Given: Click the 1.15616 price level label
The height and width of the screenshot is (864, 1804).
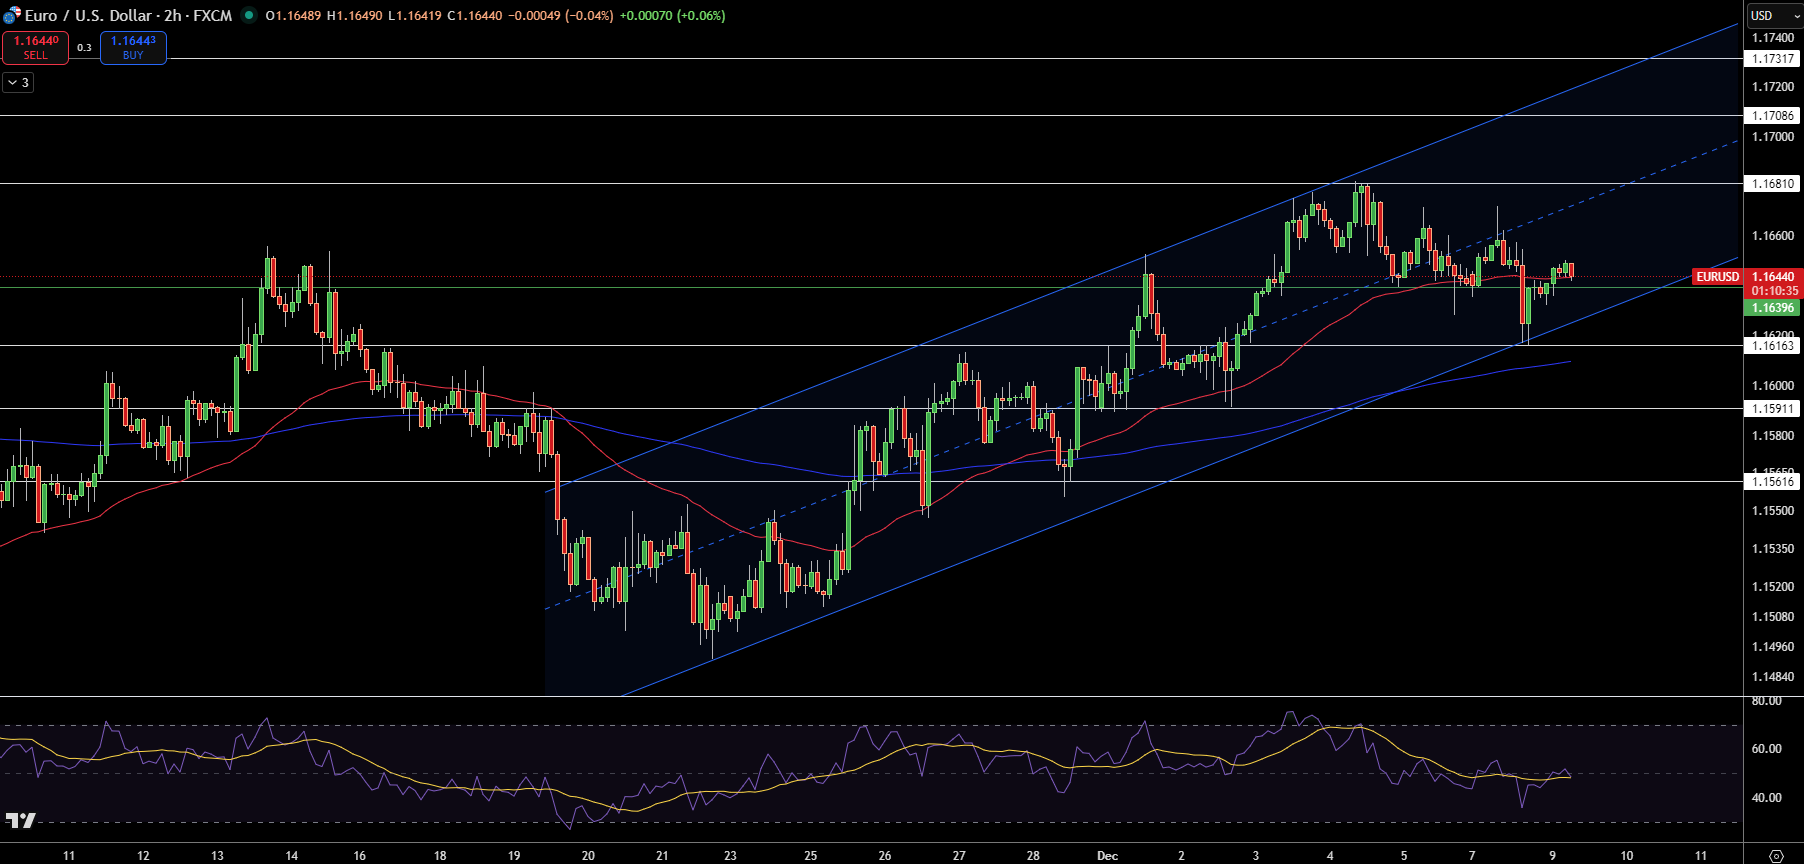Looking at the screenshot, I should click(x=1774, y=482).
